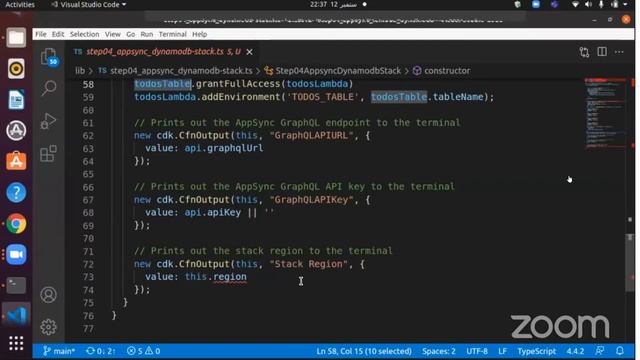Open the Accounts menu icon
The width and height of the screenshot is (640, 360).
(x=49, y=295)
